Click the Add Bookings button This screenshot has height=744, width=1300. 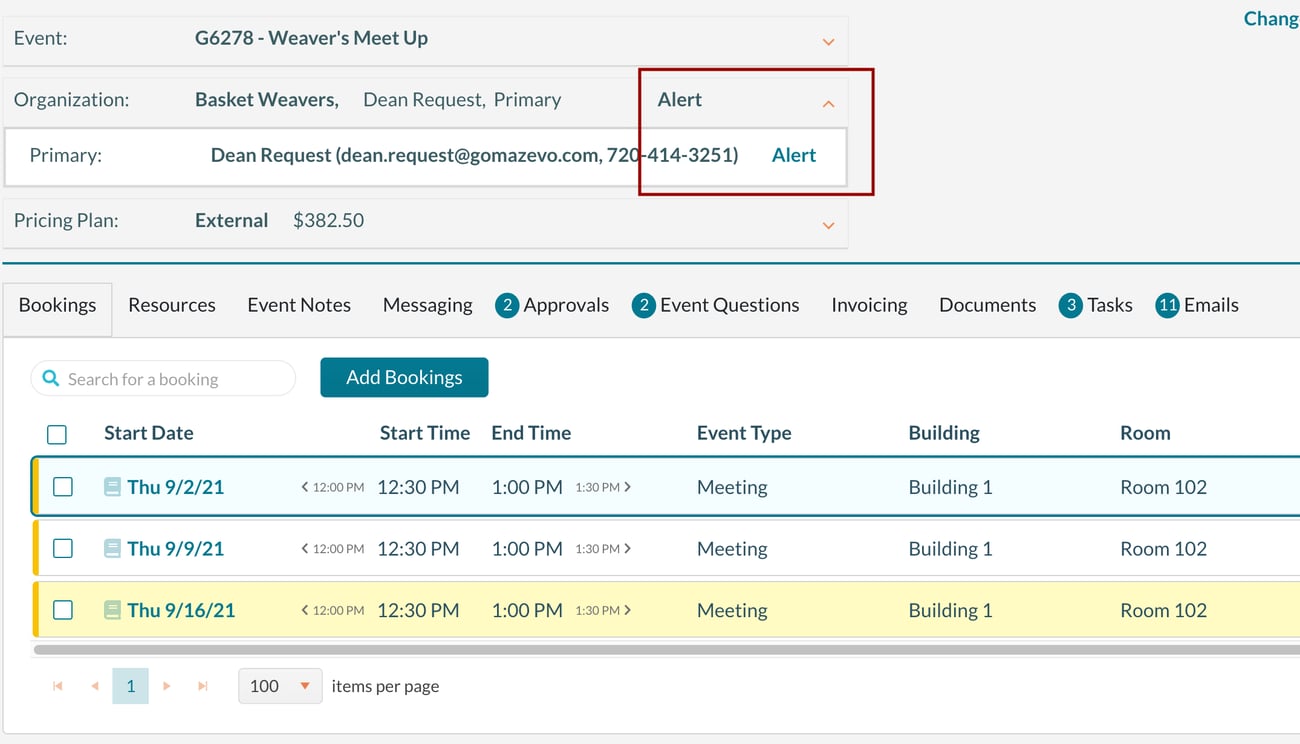coord(404,377)
